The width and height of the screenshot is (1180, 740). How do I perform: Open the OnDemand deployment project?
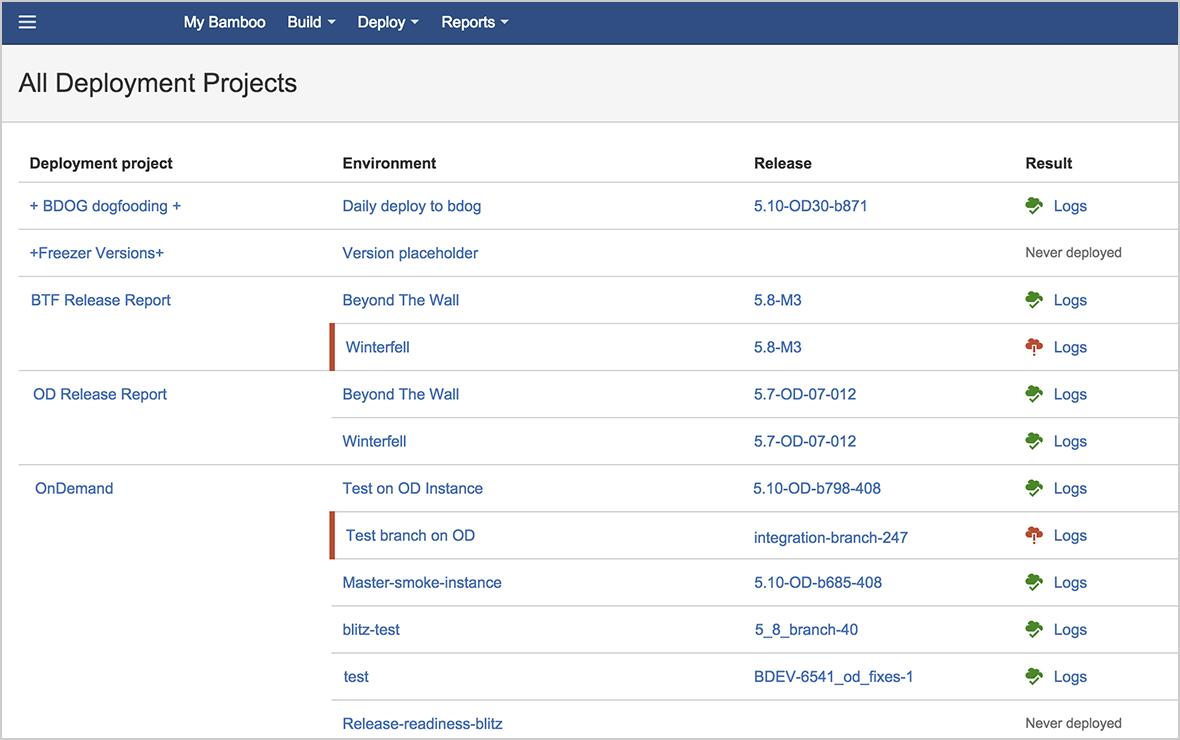74,488
